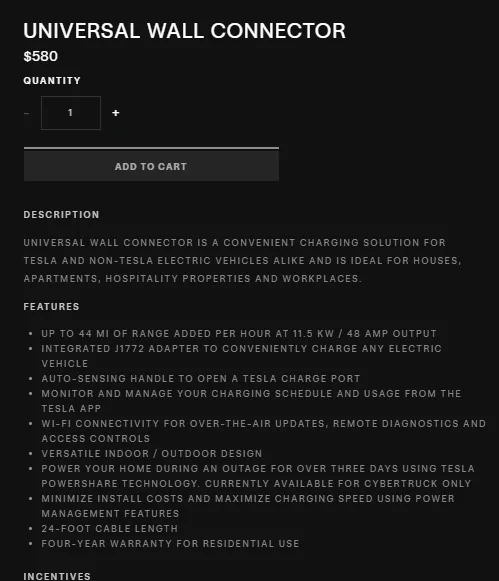This screenshot has width=499, height=581.
Task: Click the versatile indoor / outdoor design line
Action: (152, 454)
